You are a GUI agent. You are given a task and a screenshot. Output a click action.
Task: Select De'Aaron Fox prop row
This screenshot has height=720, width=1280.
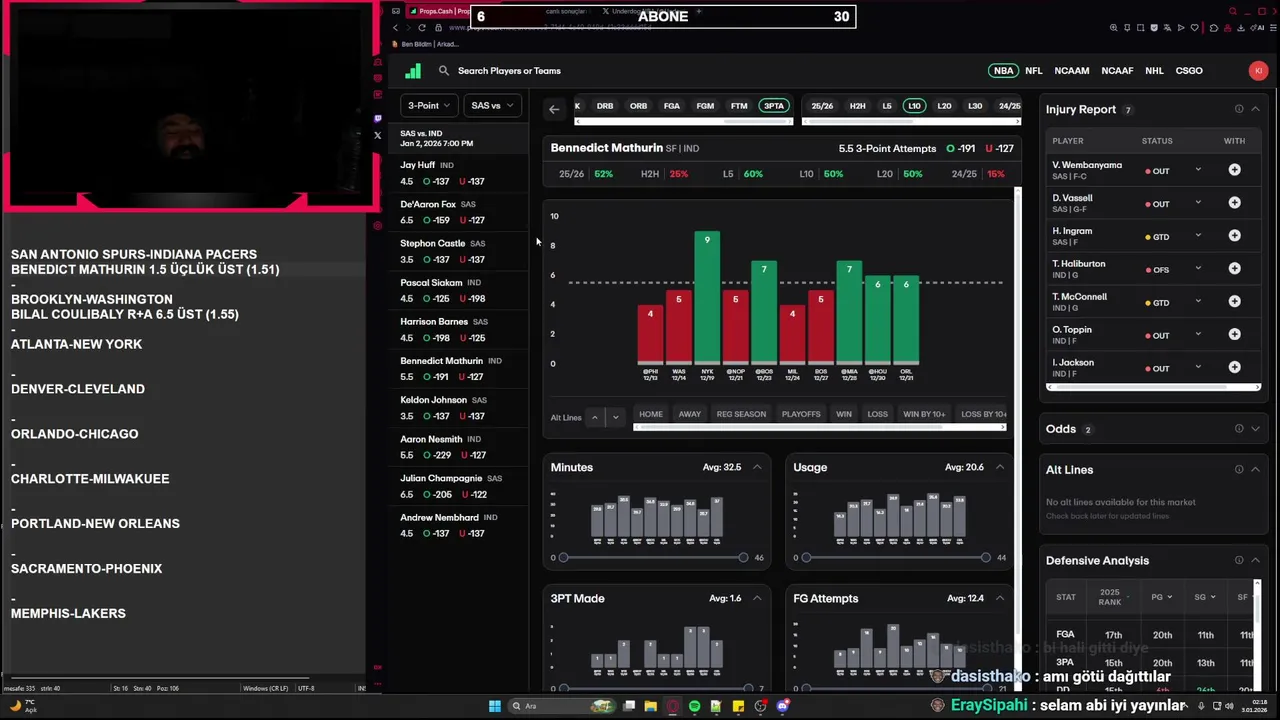point(460,212)
